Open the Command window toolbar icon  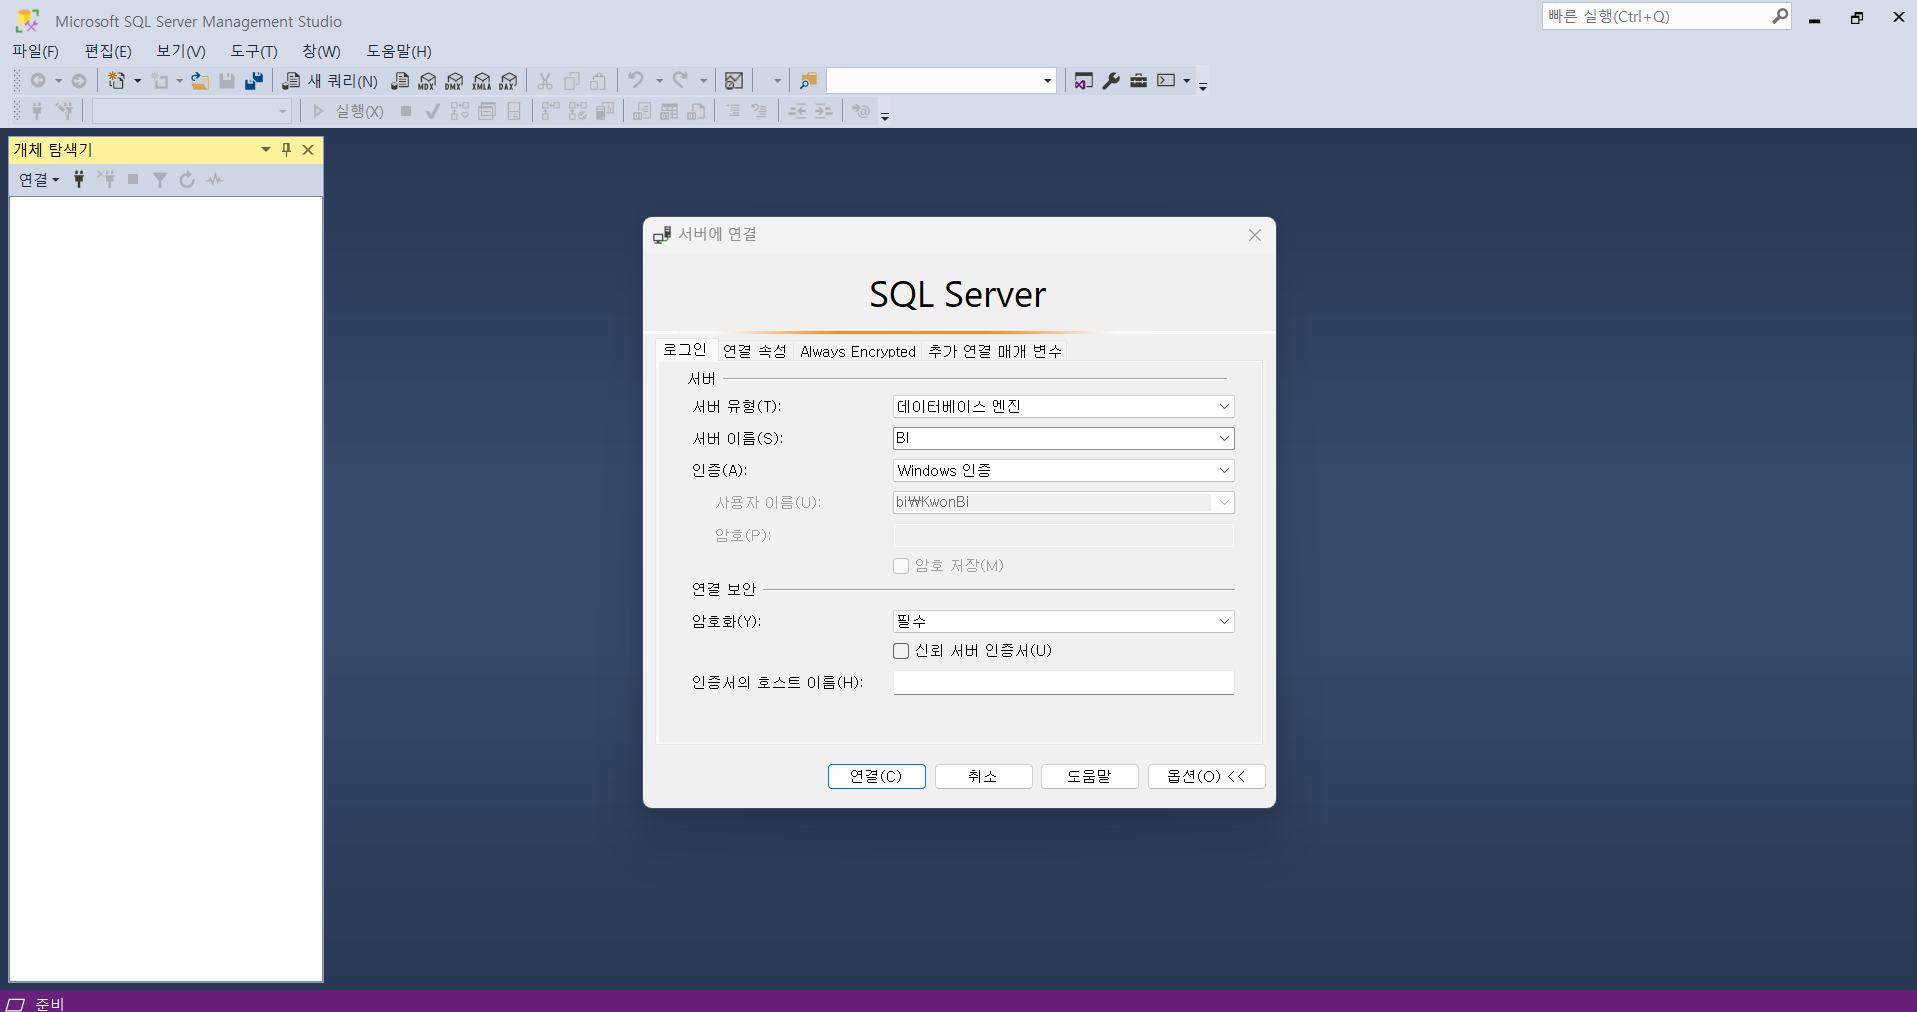point(1166,81)
